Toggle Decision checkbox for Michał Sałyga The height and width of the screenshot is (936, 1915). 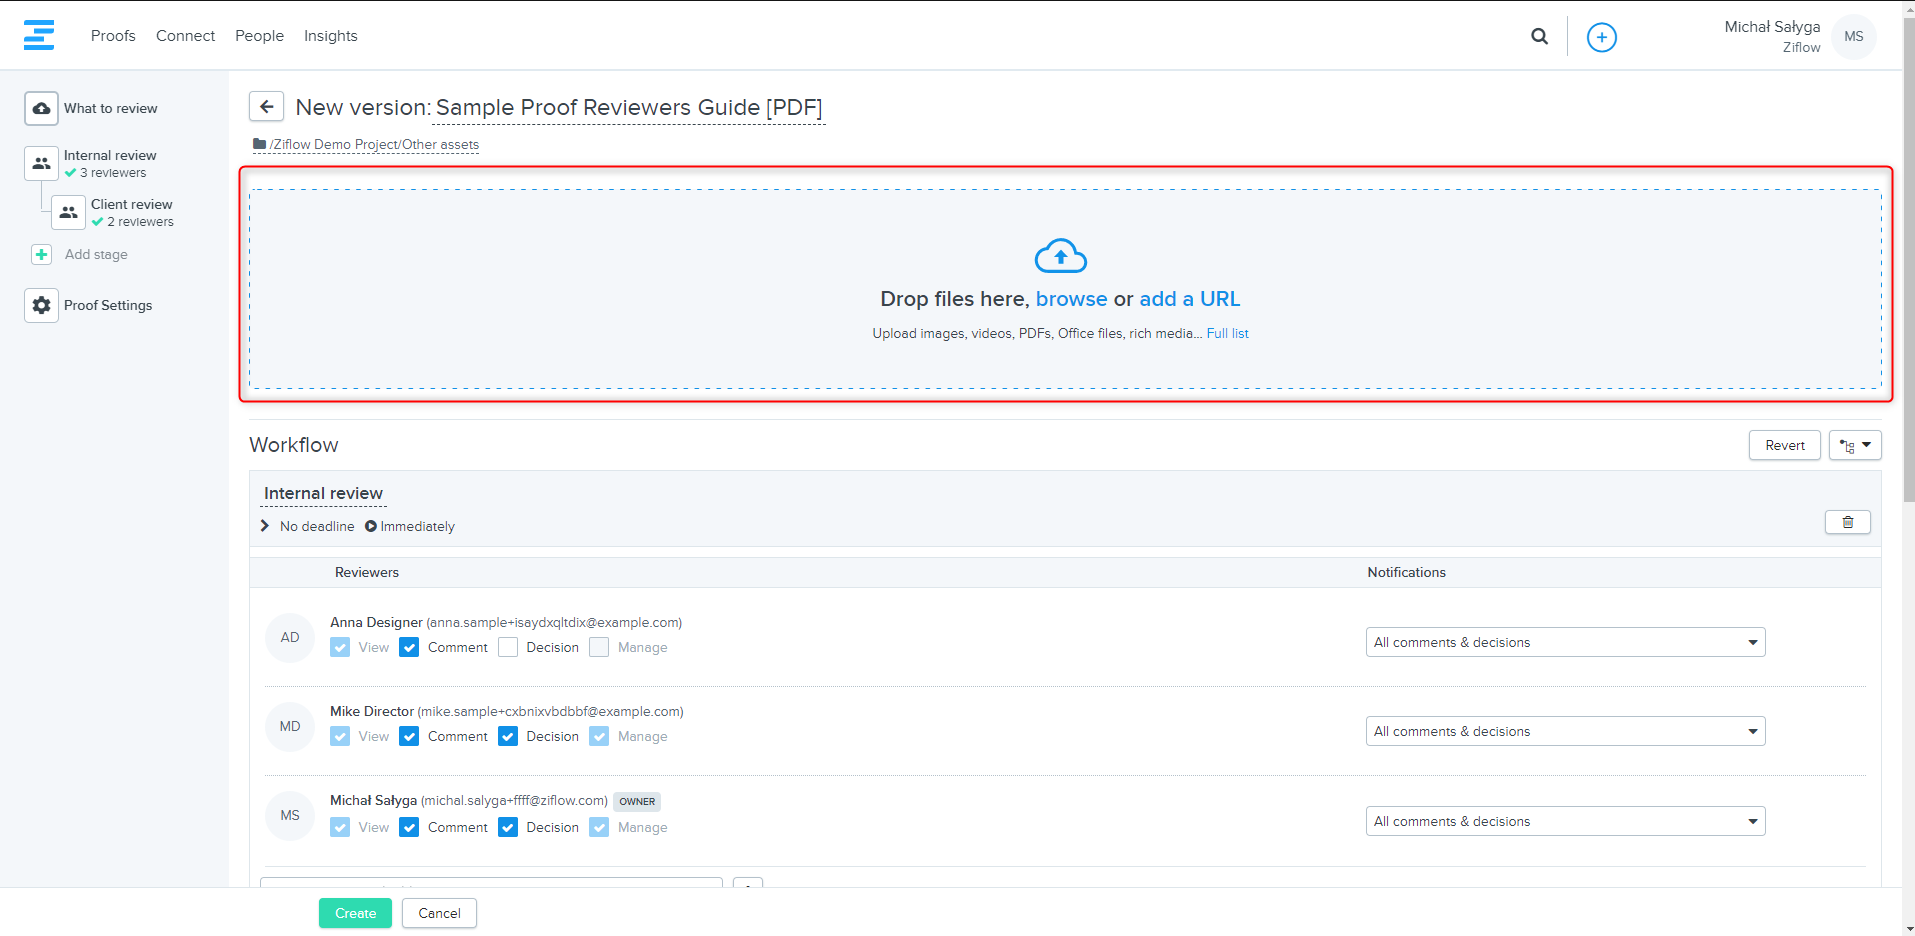coord(508,827)
